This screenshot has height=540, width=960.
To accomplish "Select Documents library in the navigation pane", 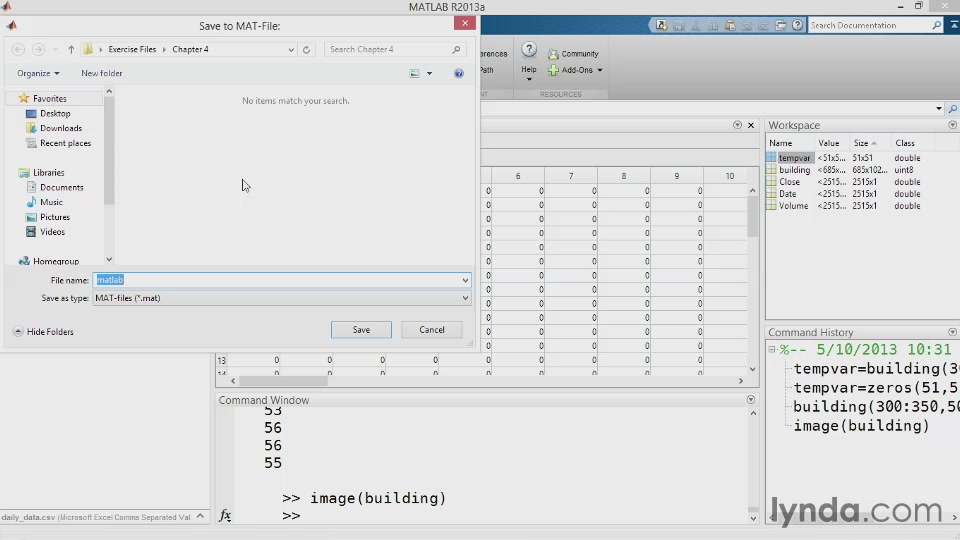I will click(62, 187).
